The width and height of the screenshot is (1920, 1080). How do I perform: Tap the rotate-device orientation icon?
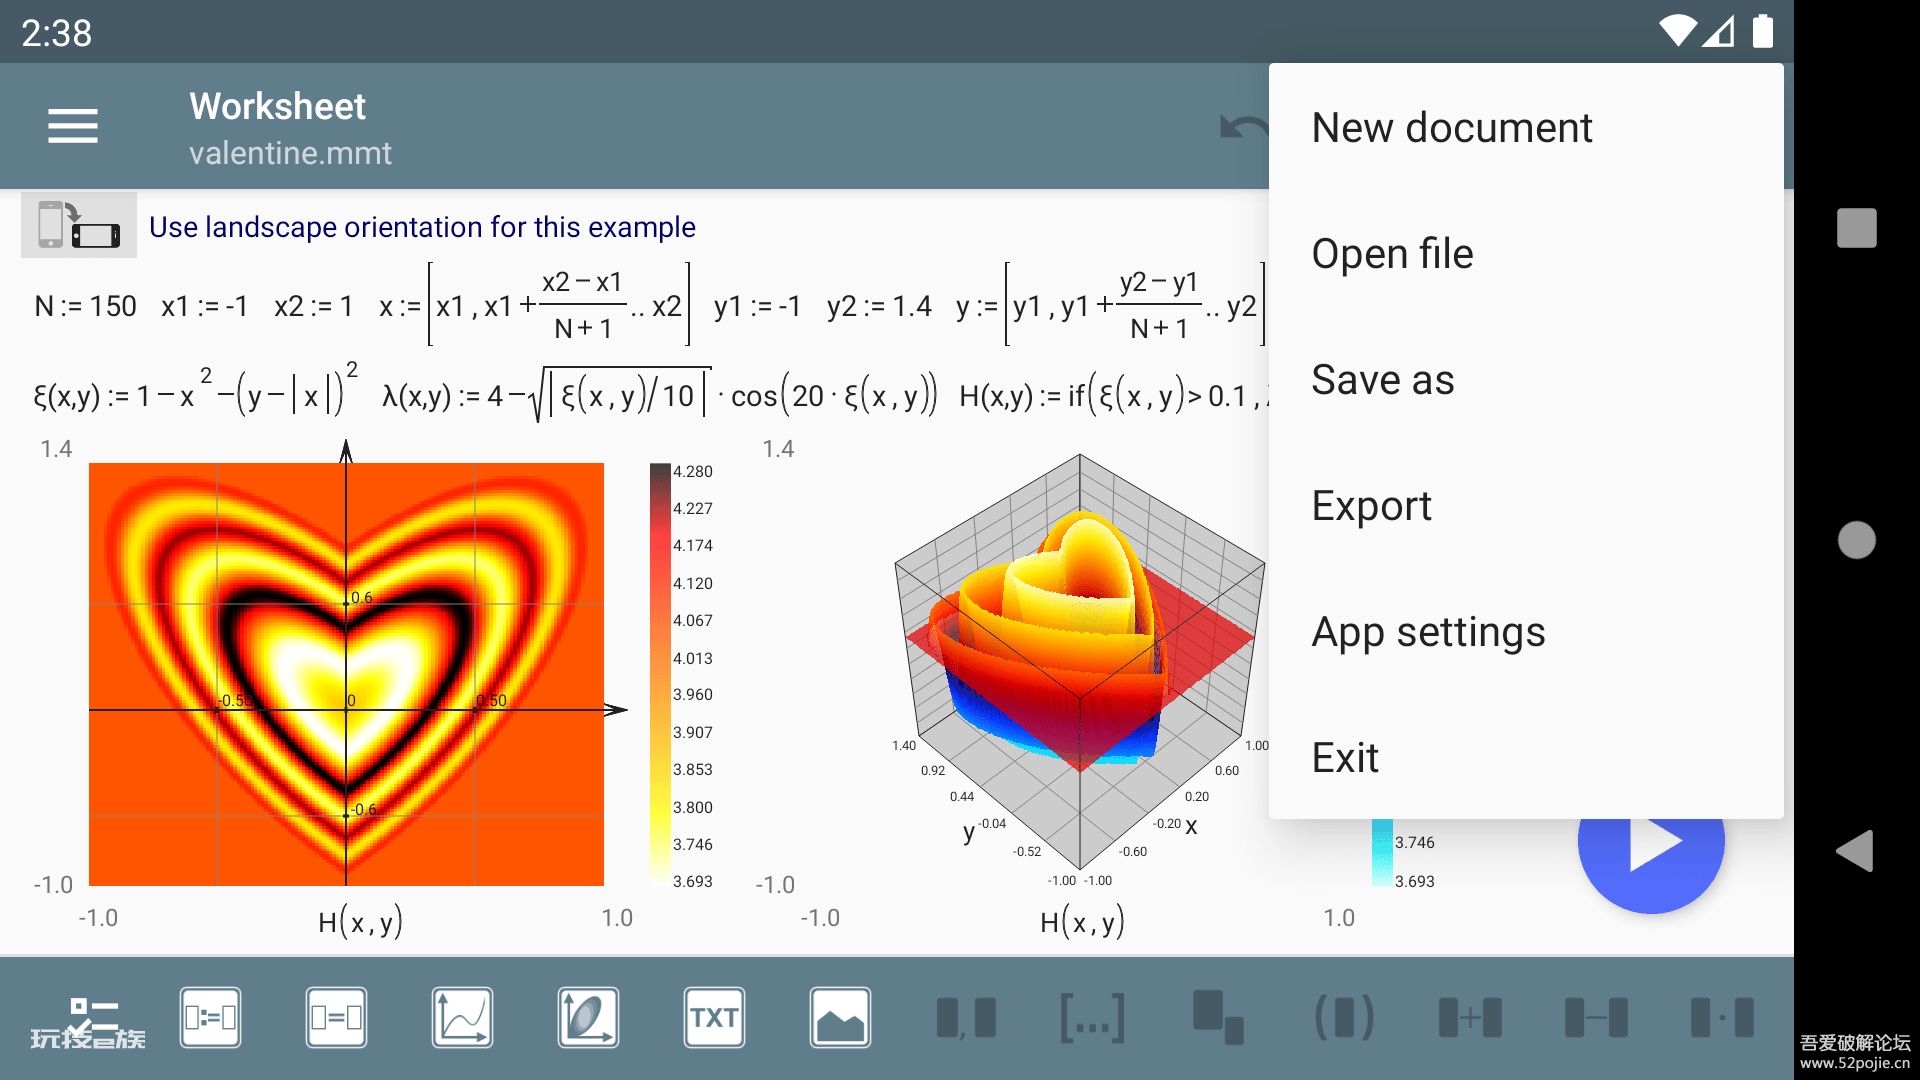(x=79, y=225)
